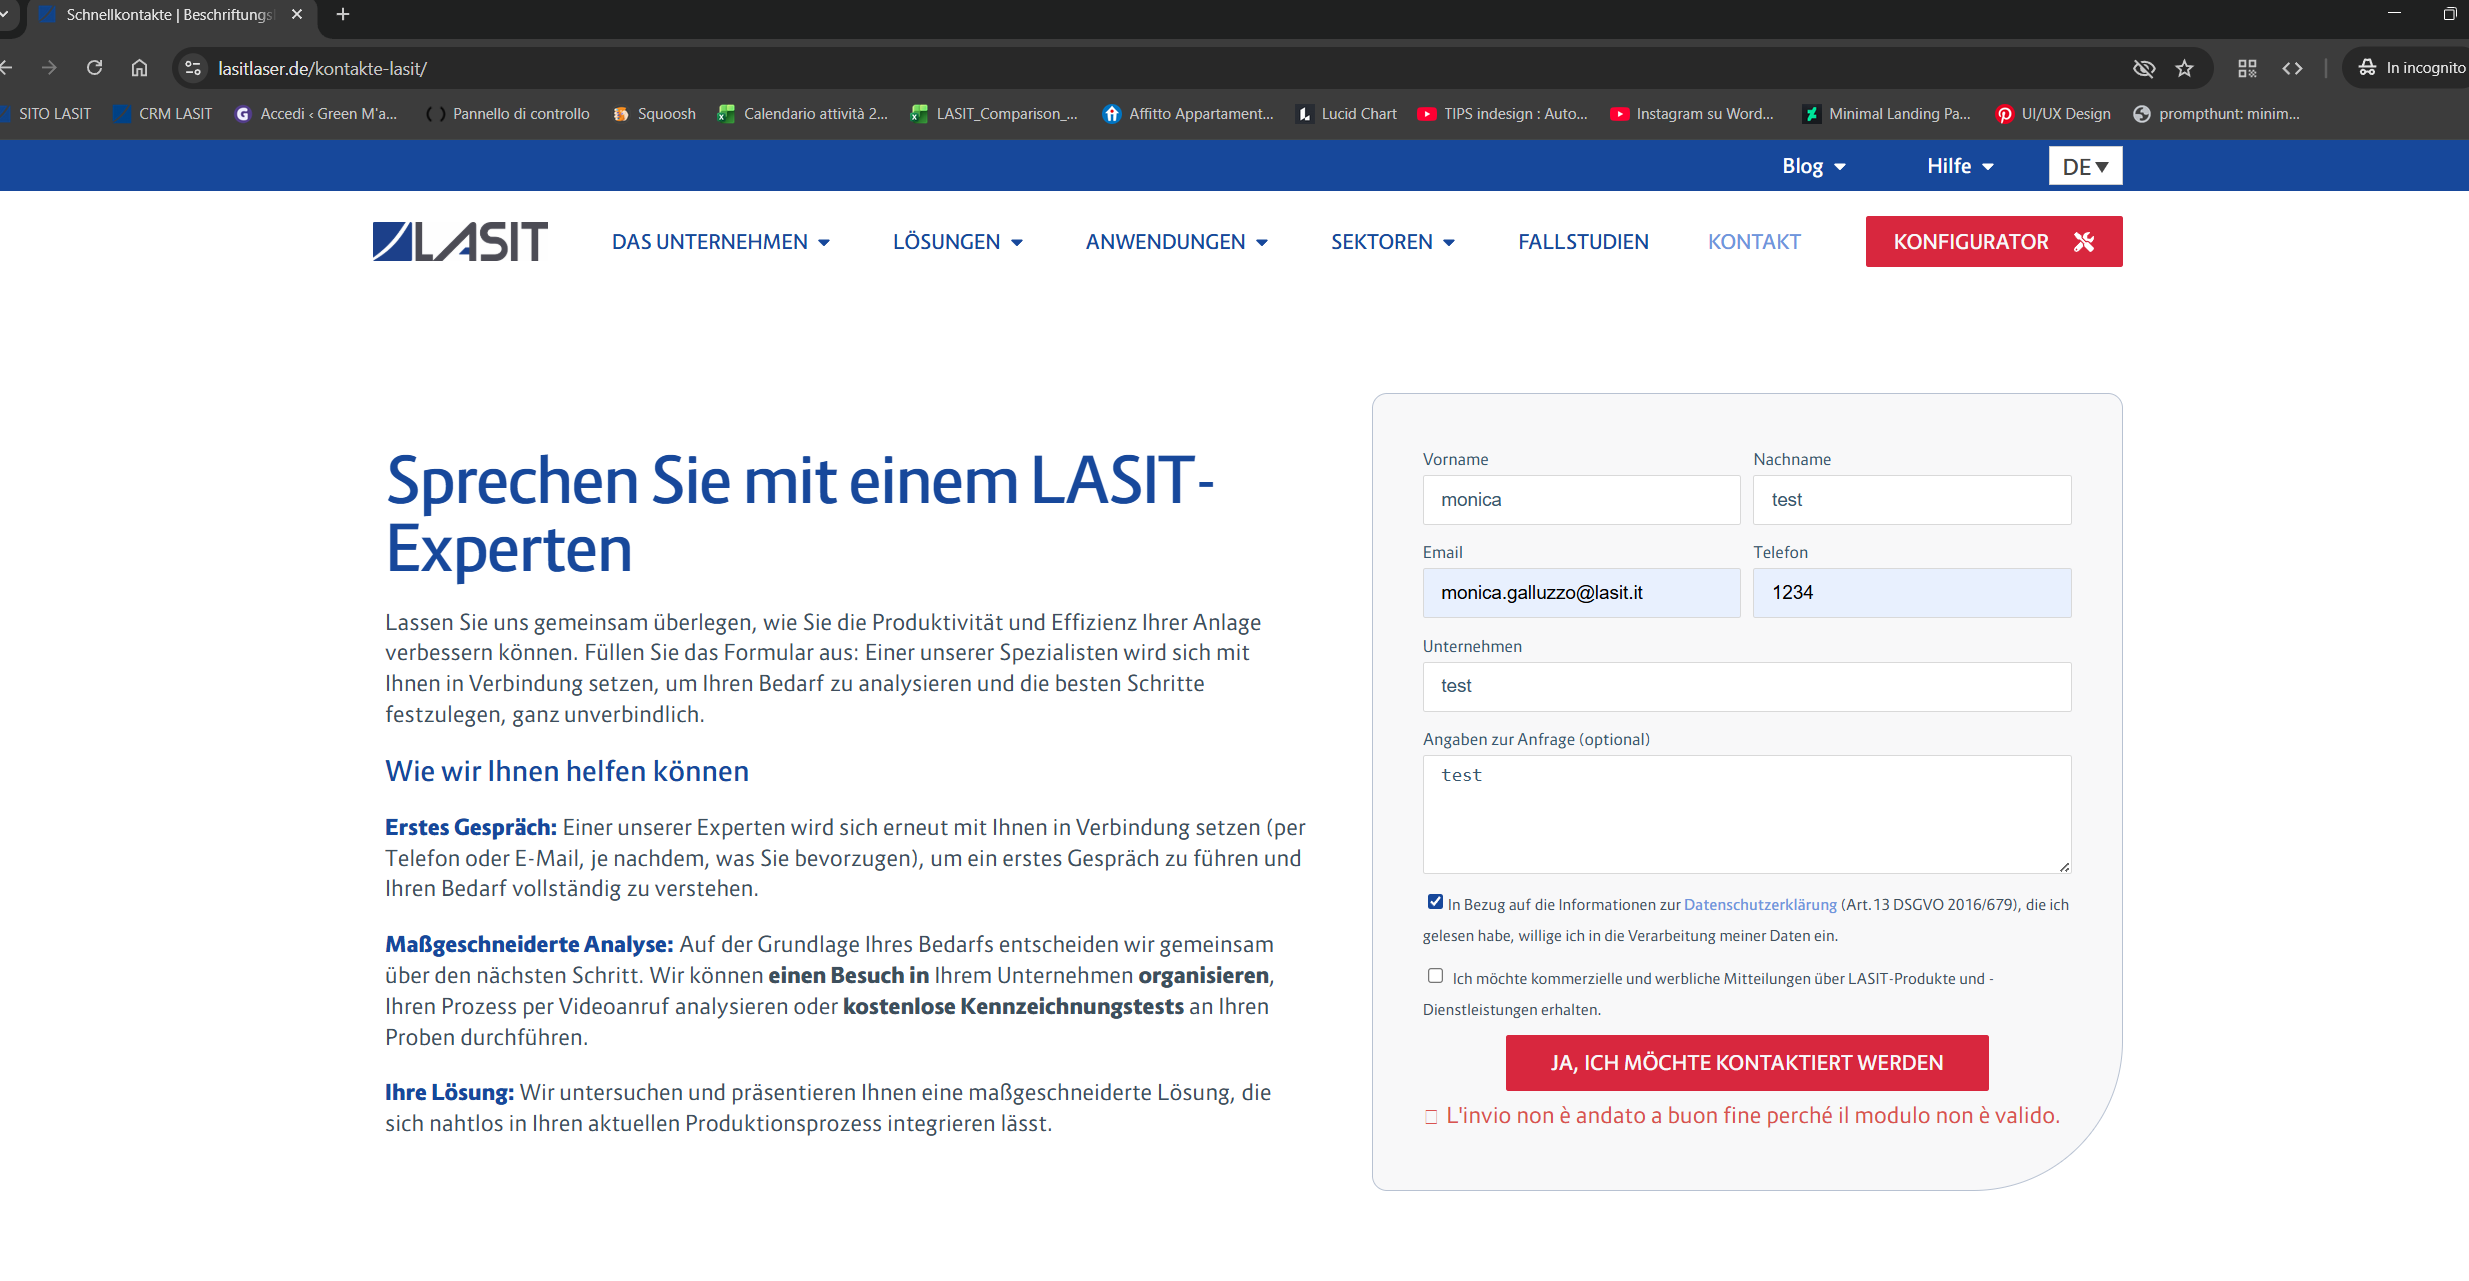Click the QR code icon in toolbar
Viewport: 2469px width, 1281px height.
coord(2247,68)
